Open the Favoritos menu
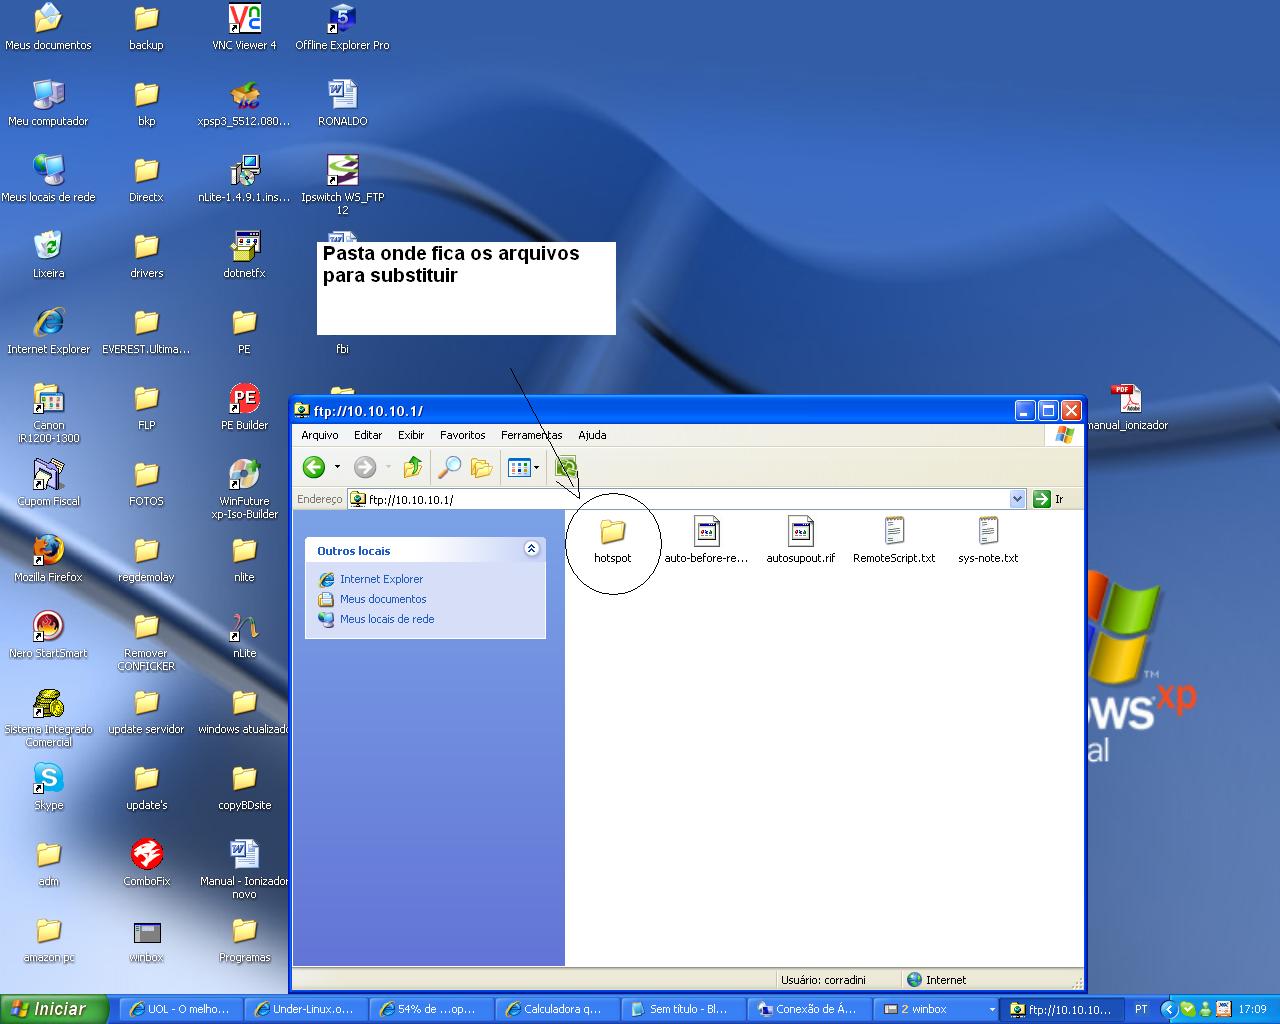This screenshot has width=1280, height=1024. [463, 435]
